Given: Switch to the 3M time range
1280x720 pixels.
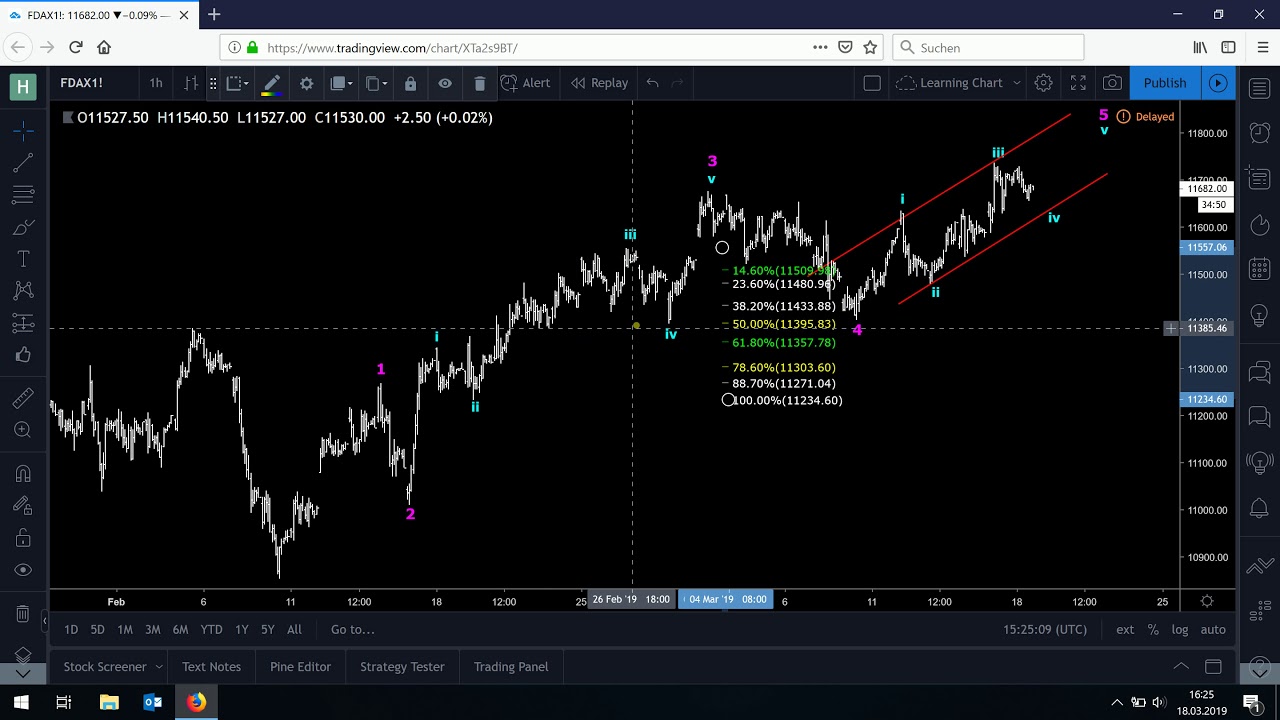Looking at the screenshot, I should pos(153,629).
